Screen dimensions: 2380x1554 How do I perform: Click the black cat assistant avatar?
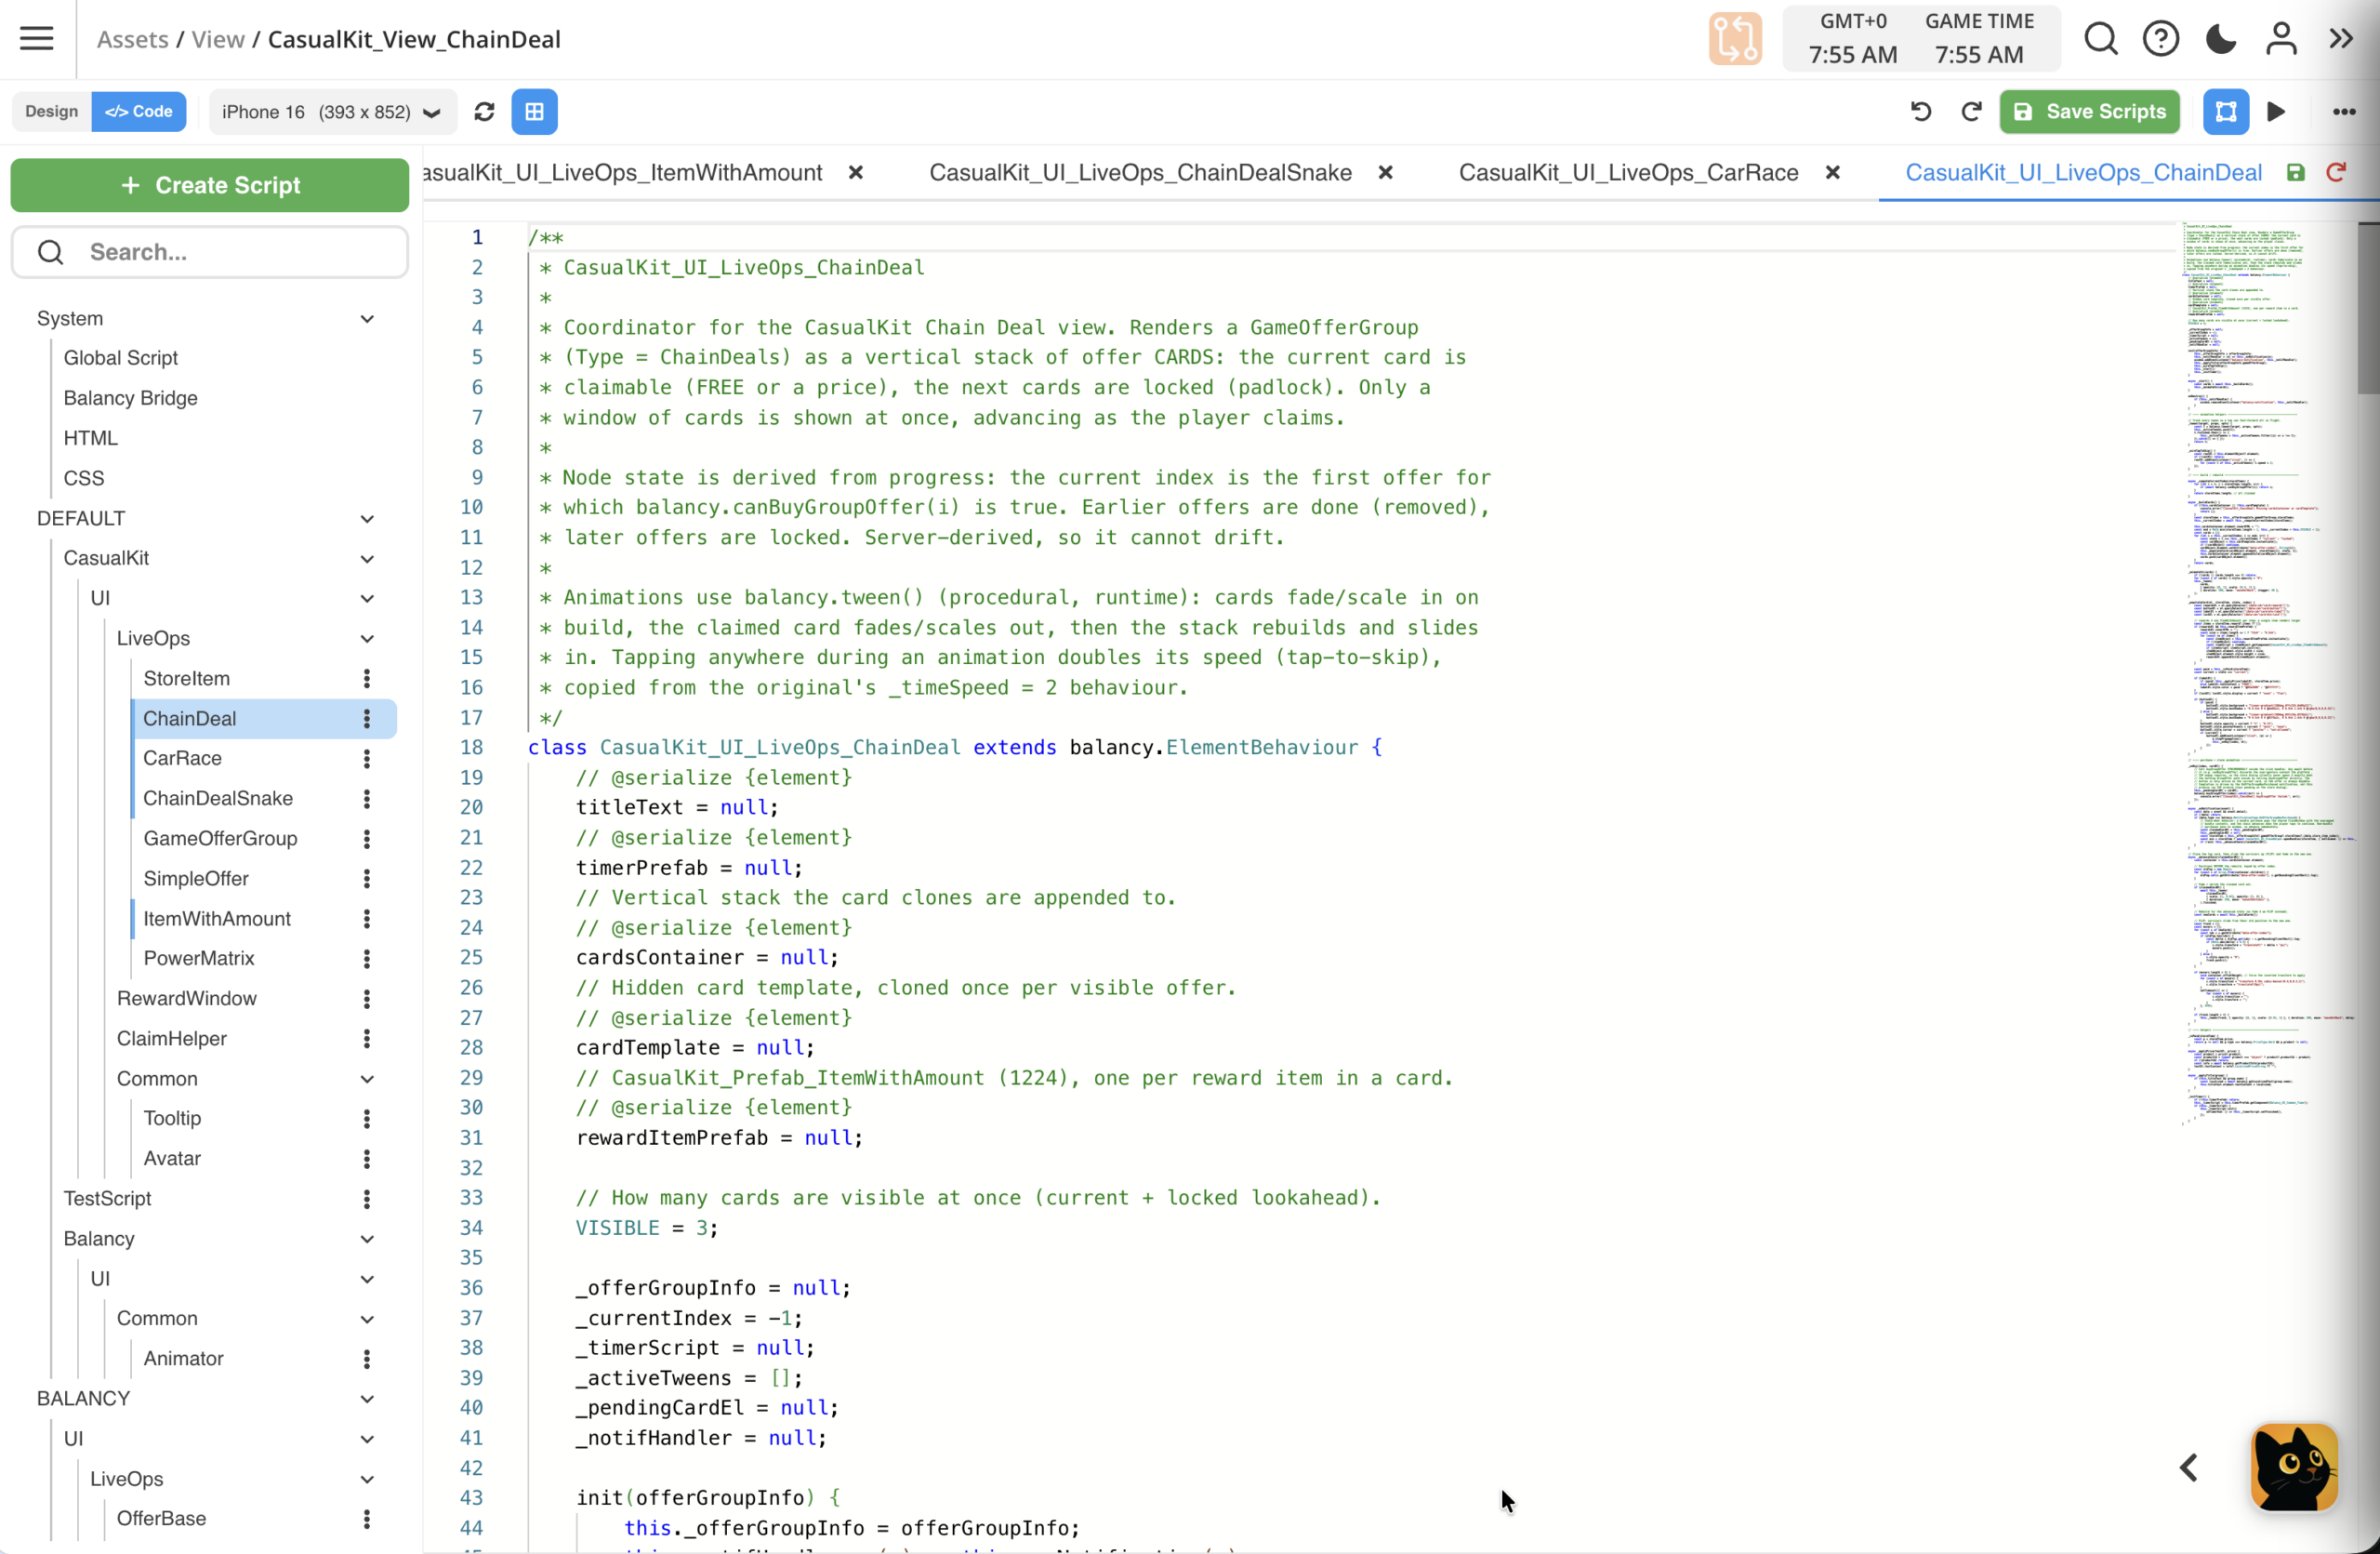pos(2295,1467)
